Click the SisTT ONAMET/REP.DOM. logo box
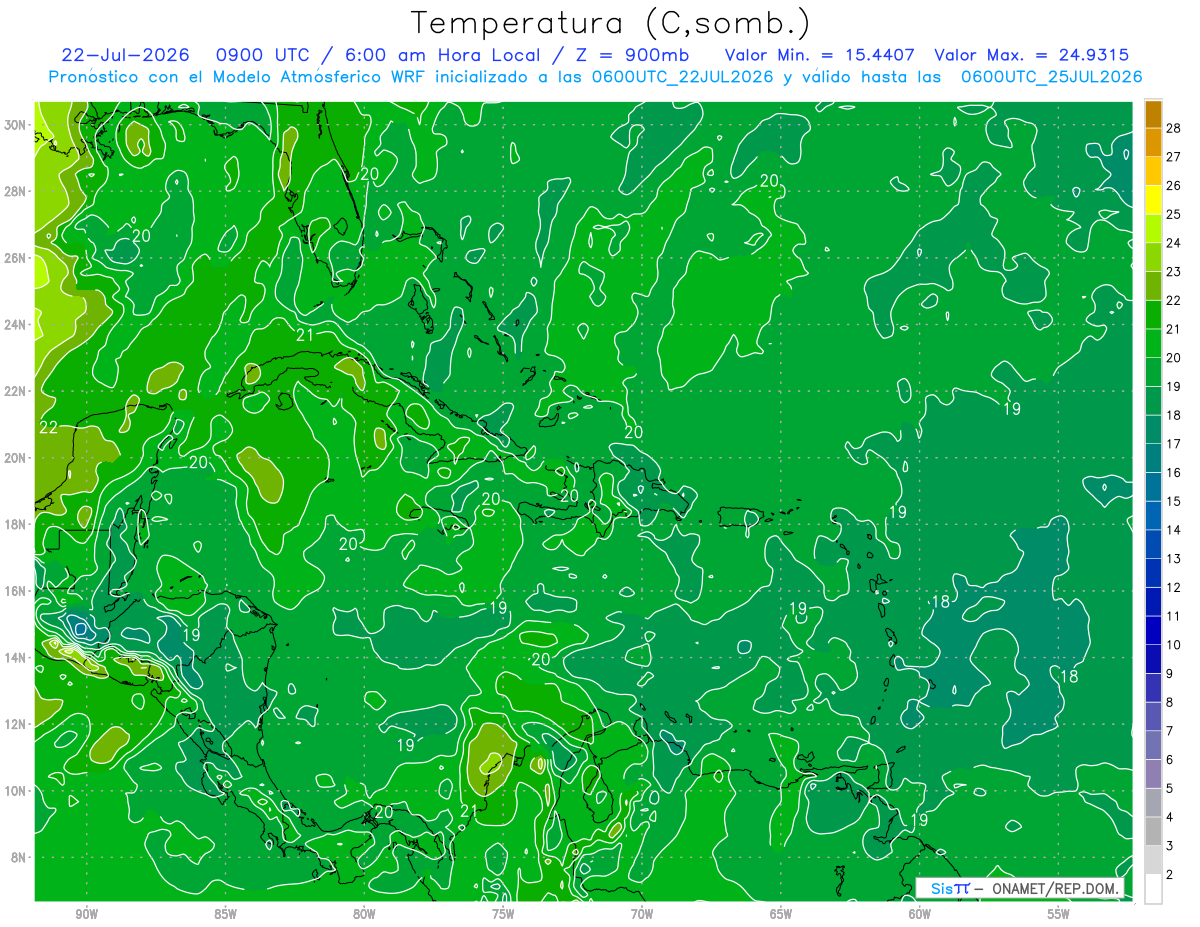The width and height of the screenshot is (1200, 927). coord(1020,888)
